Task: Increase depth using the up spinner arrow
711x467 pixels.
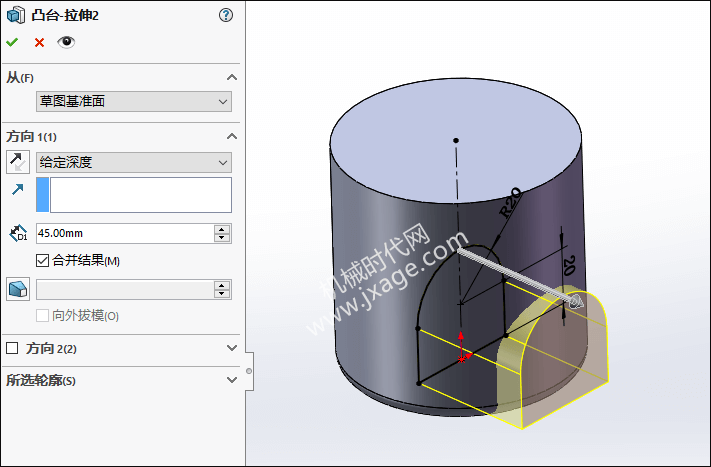Action: point(222,229)
